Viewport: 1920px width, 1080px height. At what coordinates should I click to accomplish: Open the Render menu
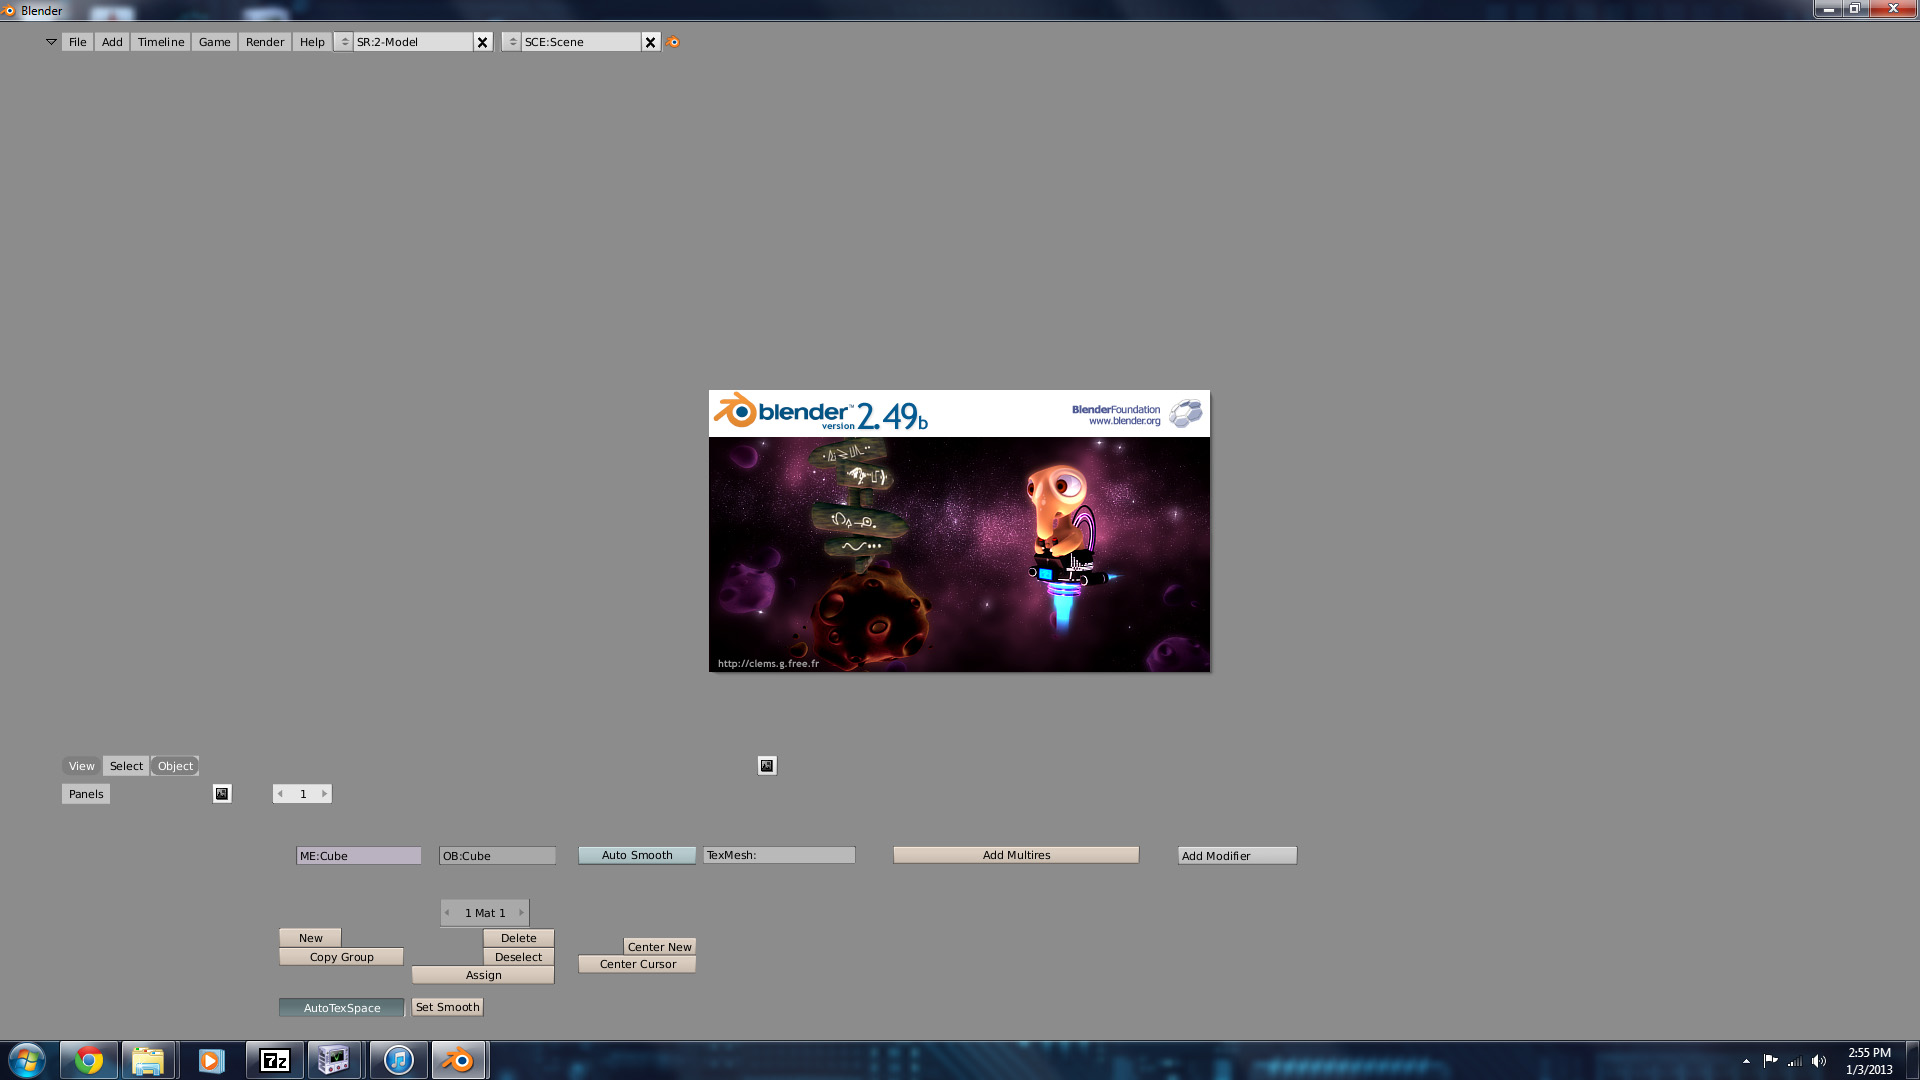tap(265, 42)
